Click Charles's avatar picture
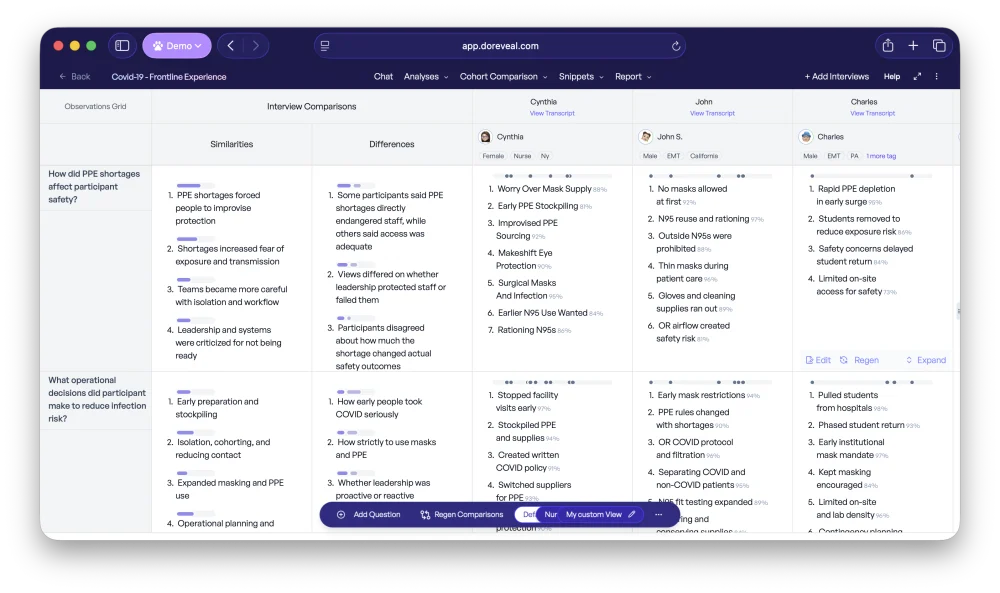 [806, 136]
